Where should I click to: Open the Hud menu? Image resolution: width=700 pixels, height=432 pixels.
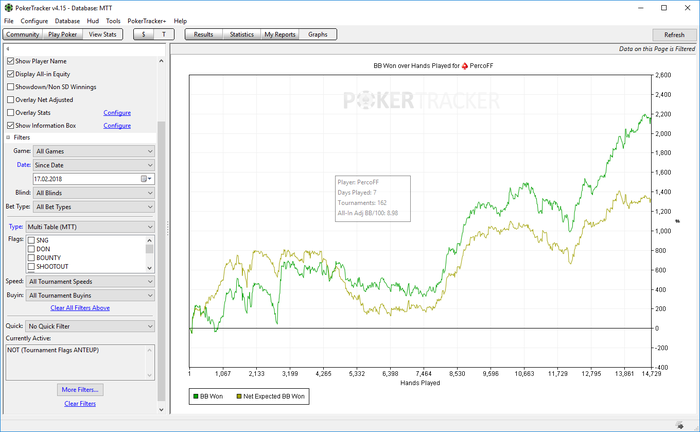click(92, 20)
